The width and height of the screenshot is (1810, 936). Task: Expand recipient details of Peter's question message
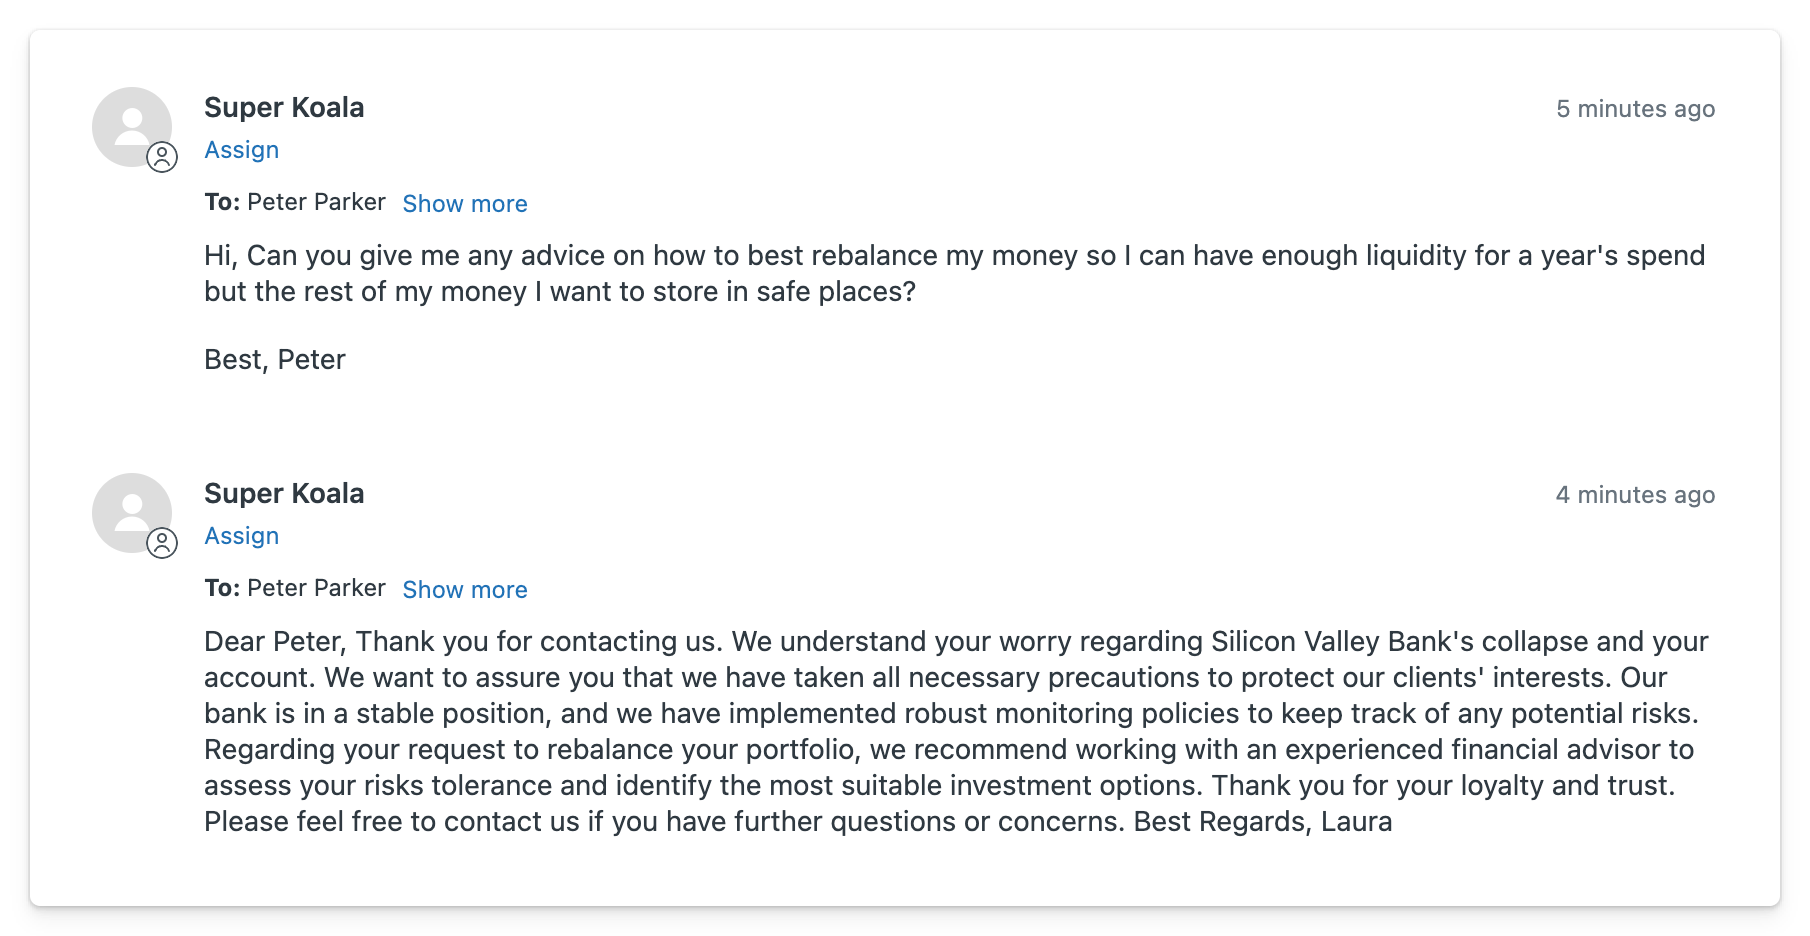(x=464, y=203)
